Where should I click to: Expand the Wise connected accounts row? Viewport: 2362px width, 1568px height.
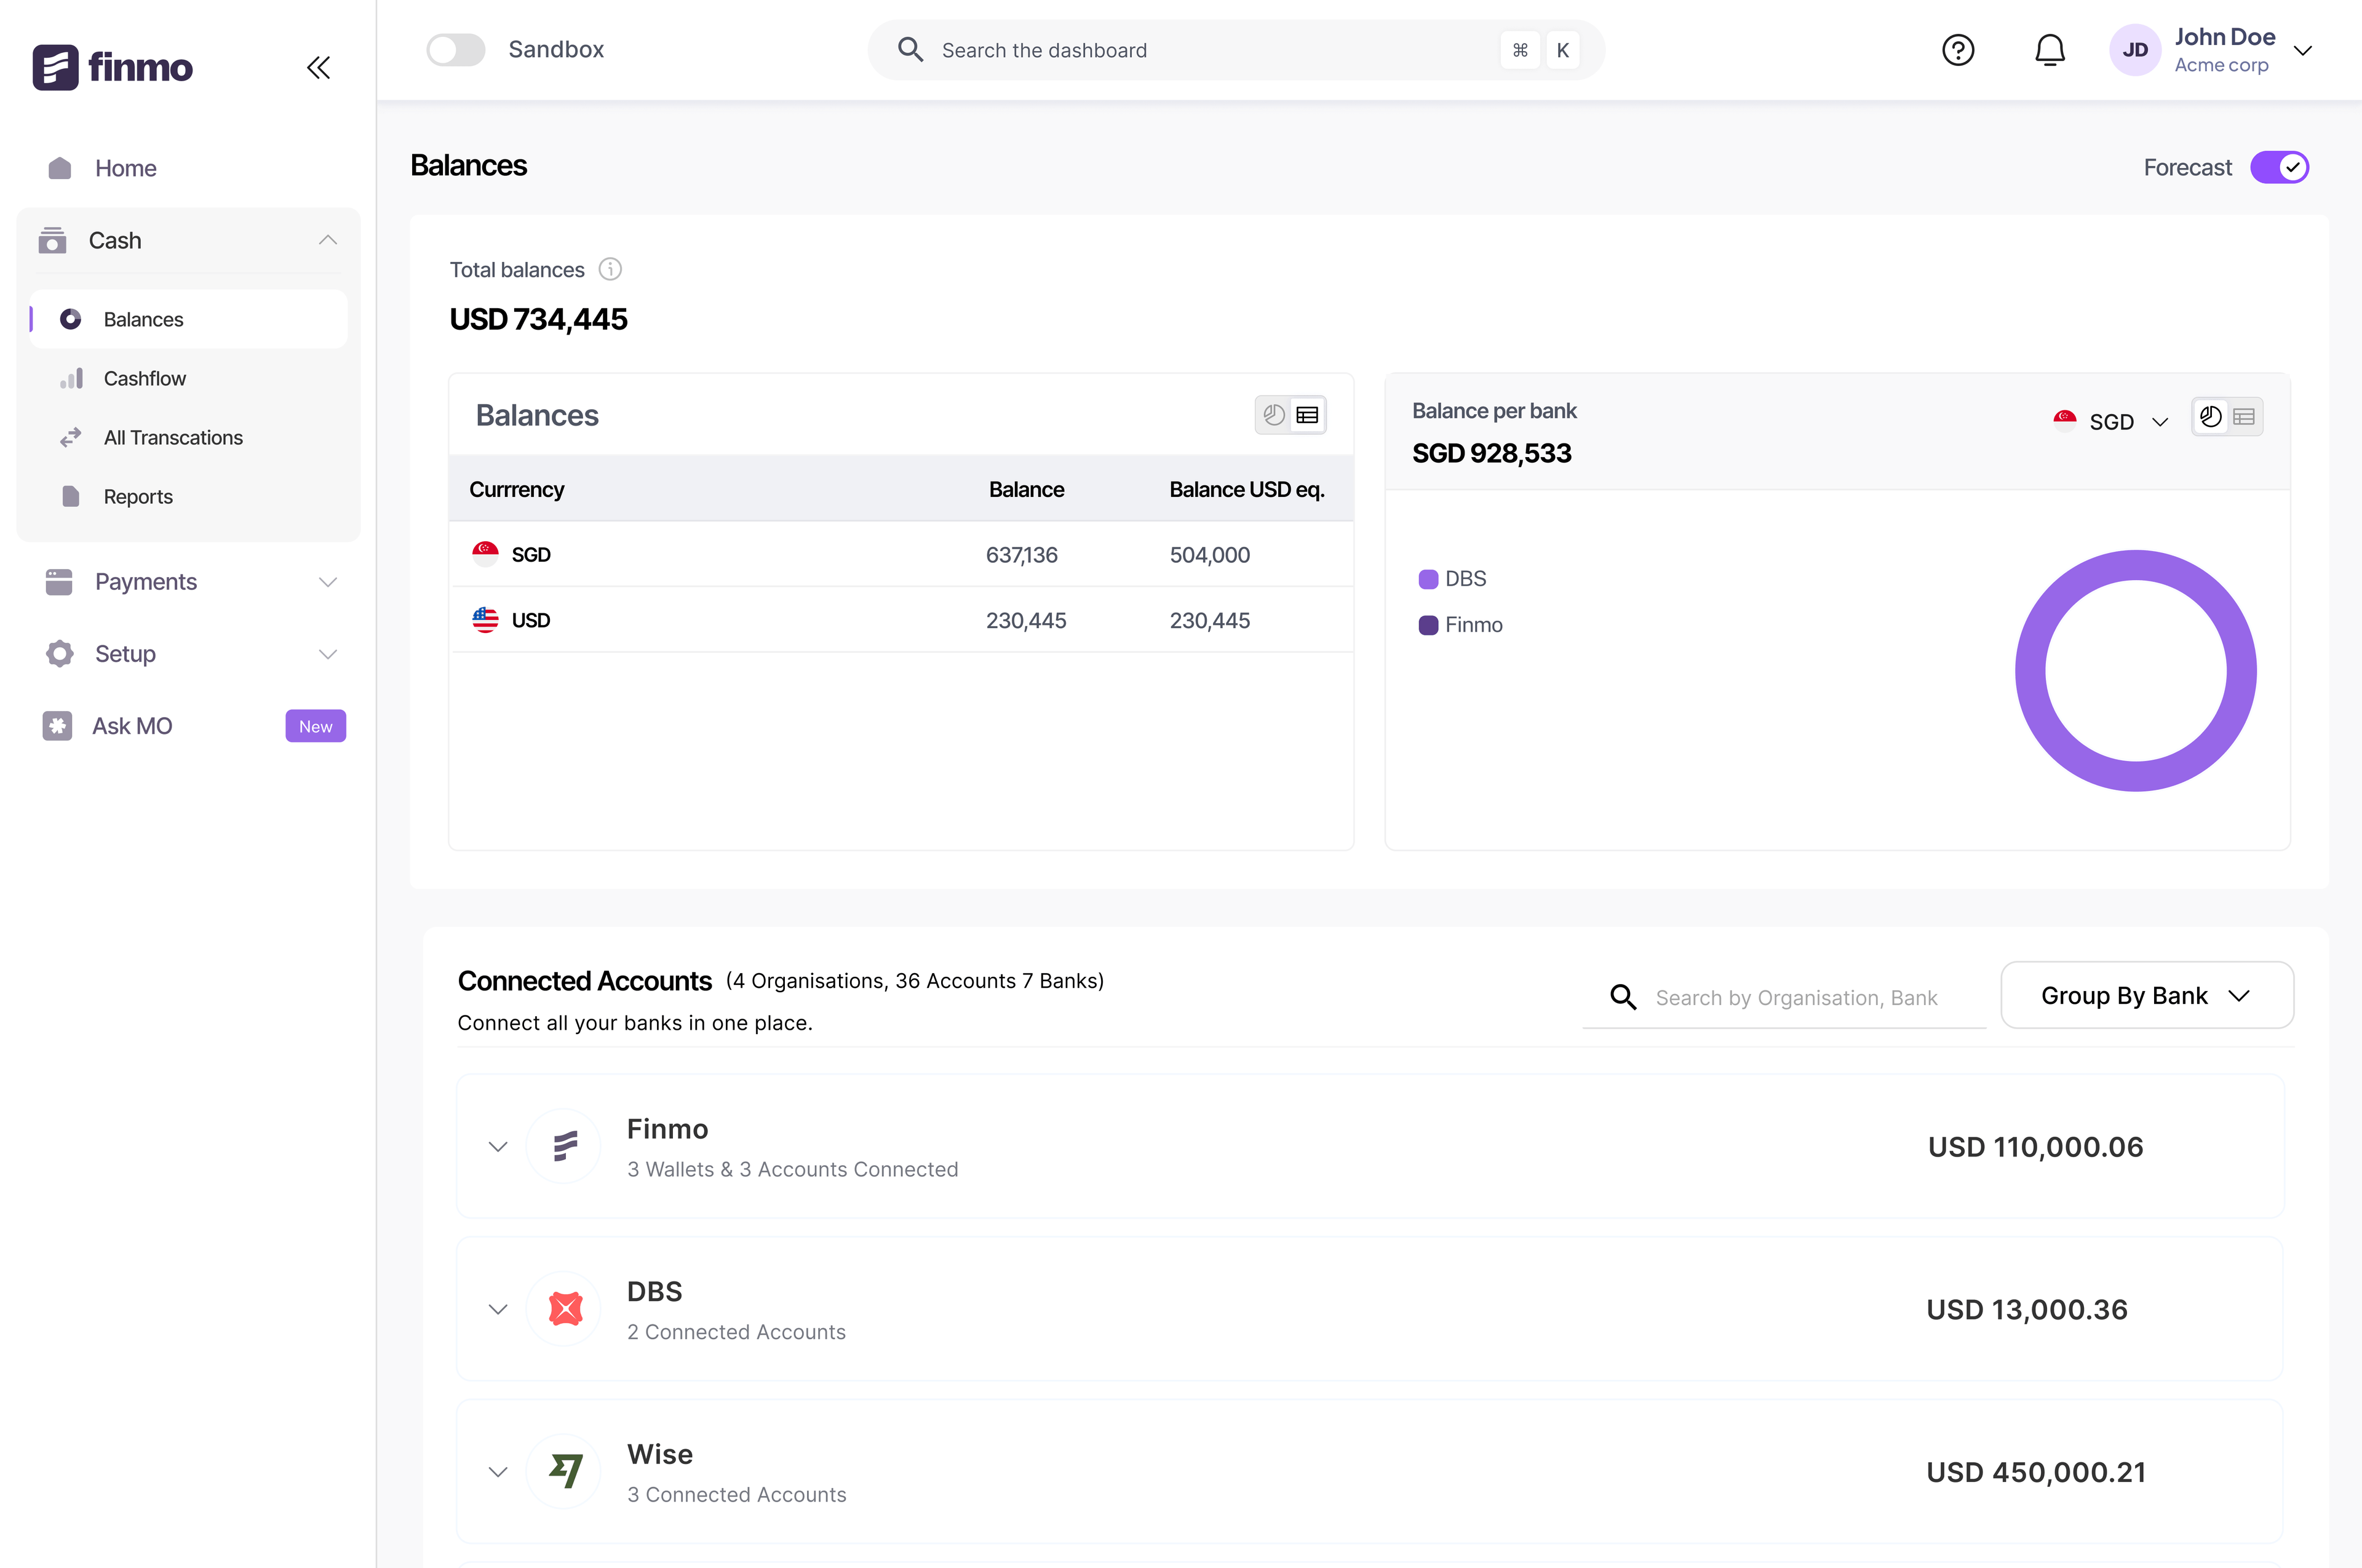pyautogui.click(x=498, y=1471)
